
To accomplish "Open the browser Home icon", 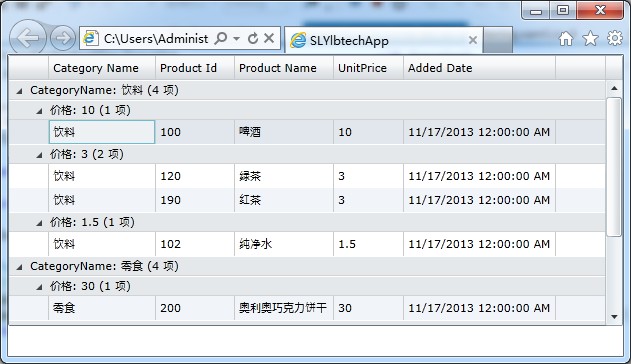I will (x=566, y=39).
